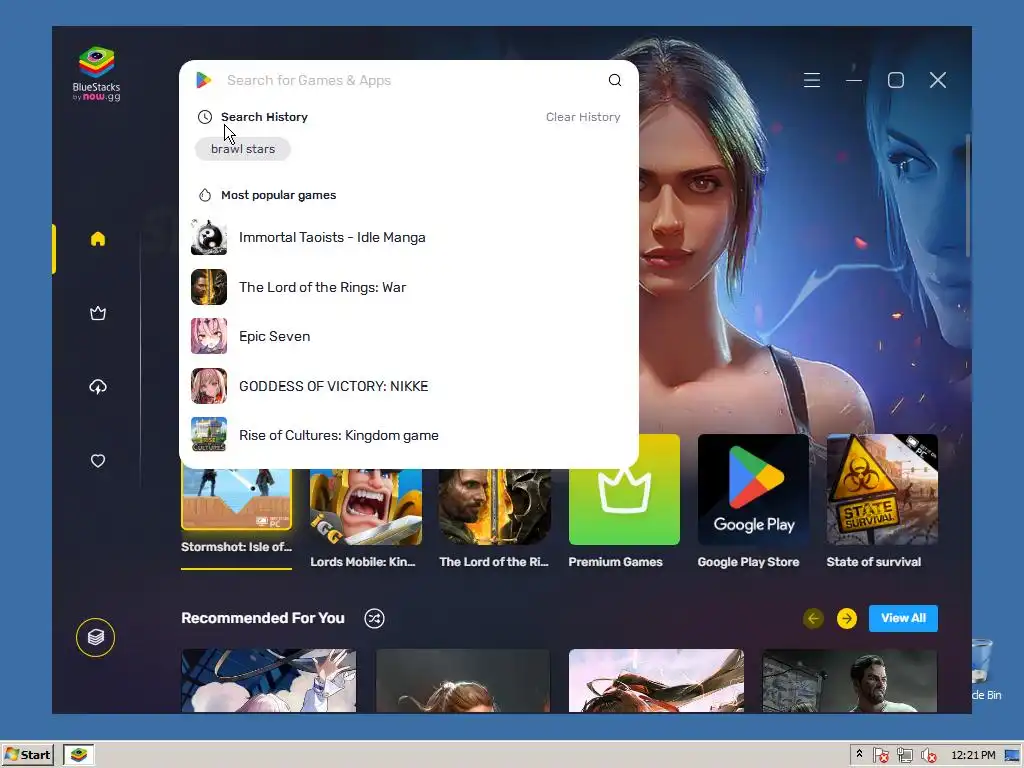Open the multi-instance layers icon
Image resolution: width=1024 pixels, height=768 pixels.
(x=95, y=637)
